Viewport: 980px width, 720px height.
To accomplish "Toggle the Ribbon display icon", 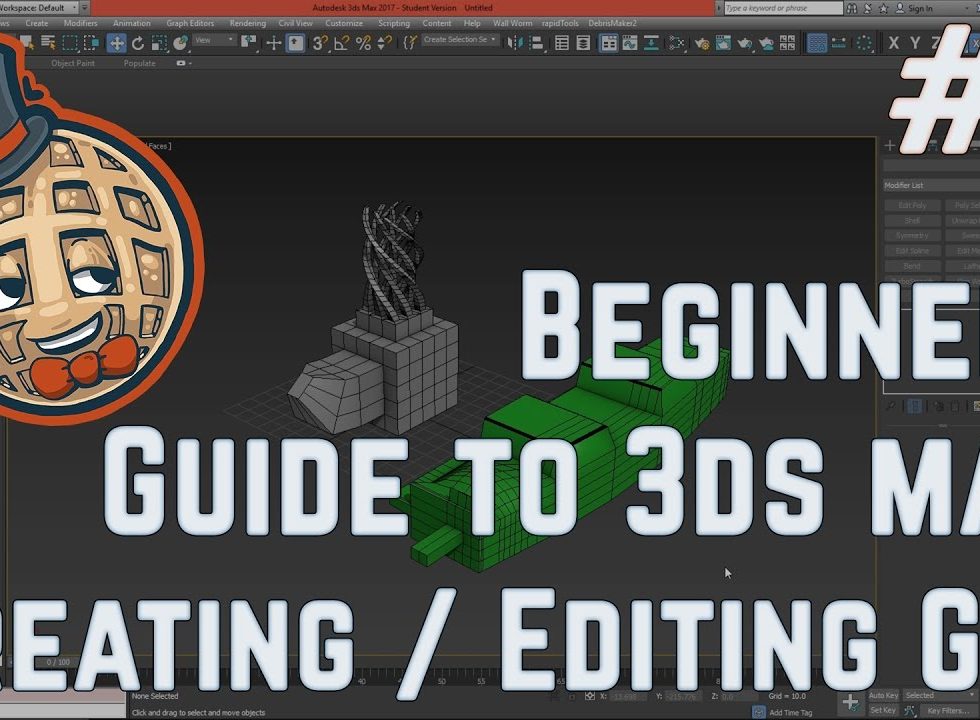I will (608, 42).
